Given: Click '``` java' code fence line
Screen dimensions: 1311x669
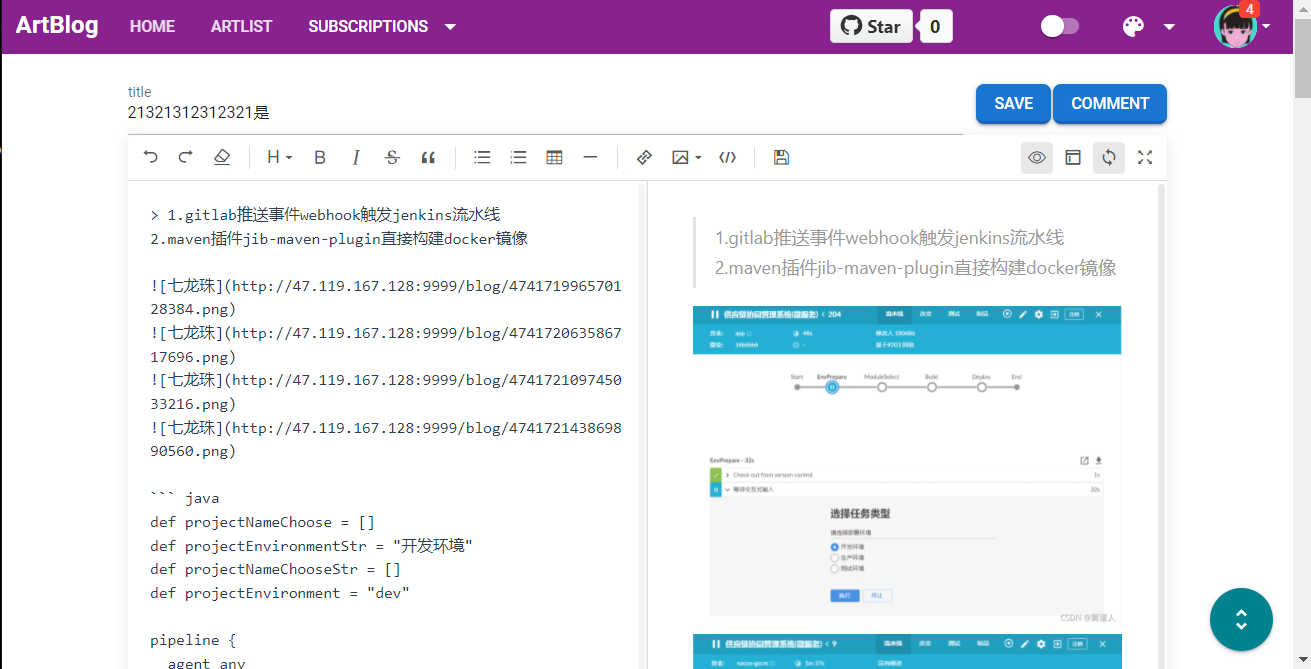Looking at the screenshot, I should click(184, 498).
